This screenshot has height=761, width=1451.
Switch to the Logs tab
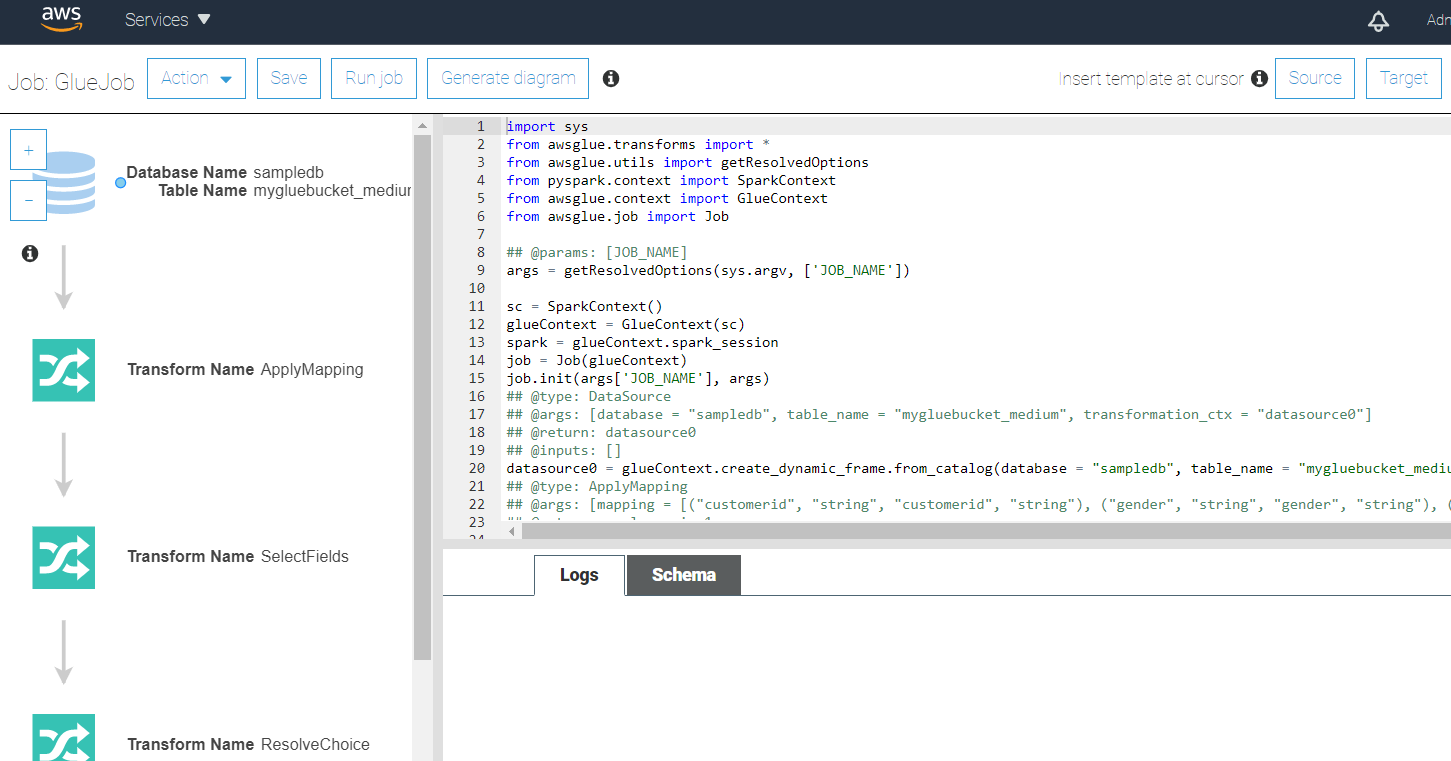[579, 575]
